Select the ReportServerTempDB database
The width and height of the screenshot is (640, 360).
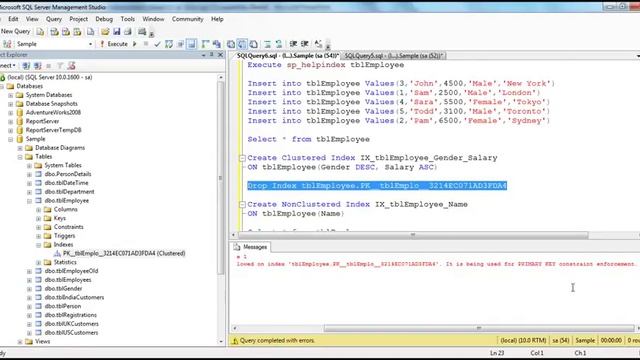coord(53,130)
